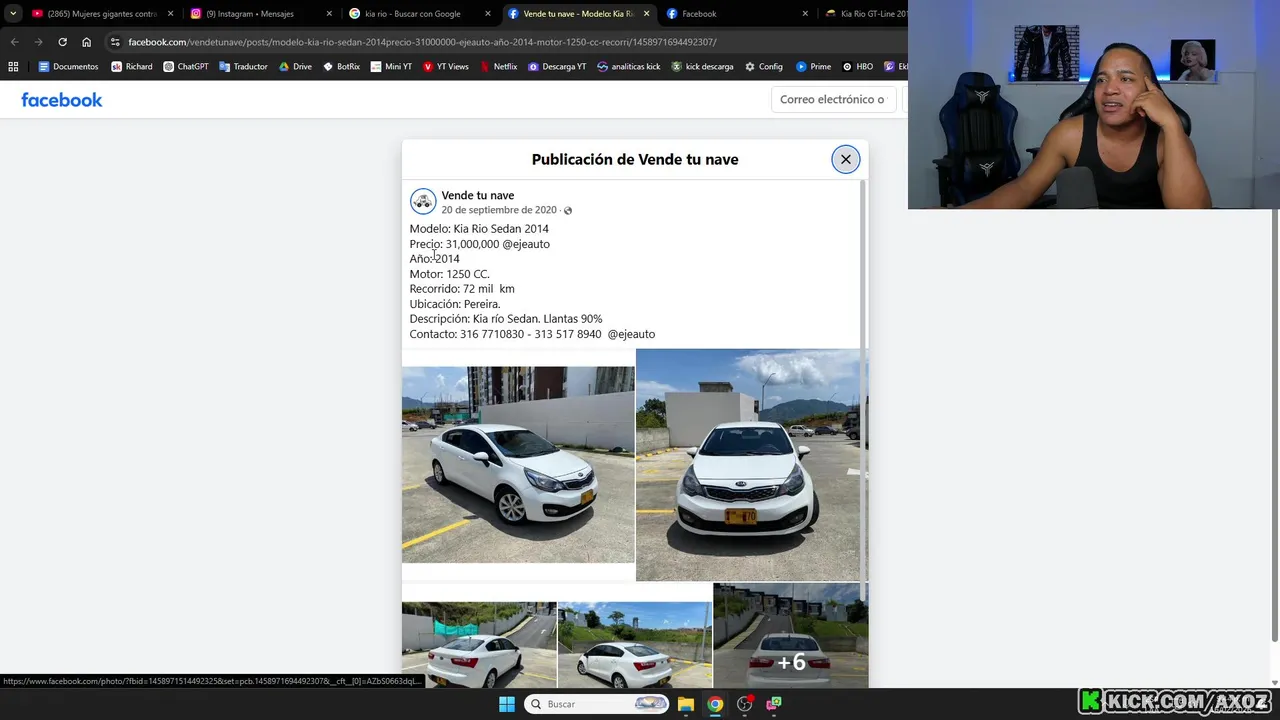Open the +6 more photos thumbnail
Image resolution: width=1280 pixels, height=720 pixels.
pyautogui.click(x=790, y=636)
